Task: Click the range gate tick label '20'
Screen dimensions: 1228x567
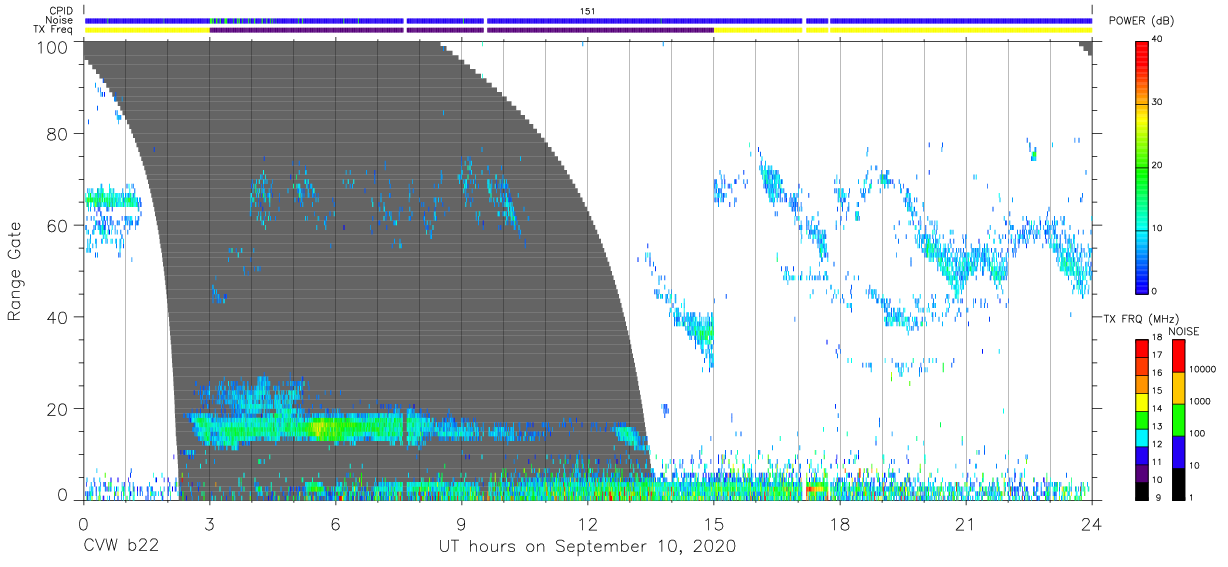Action: (x=57, y=408)
